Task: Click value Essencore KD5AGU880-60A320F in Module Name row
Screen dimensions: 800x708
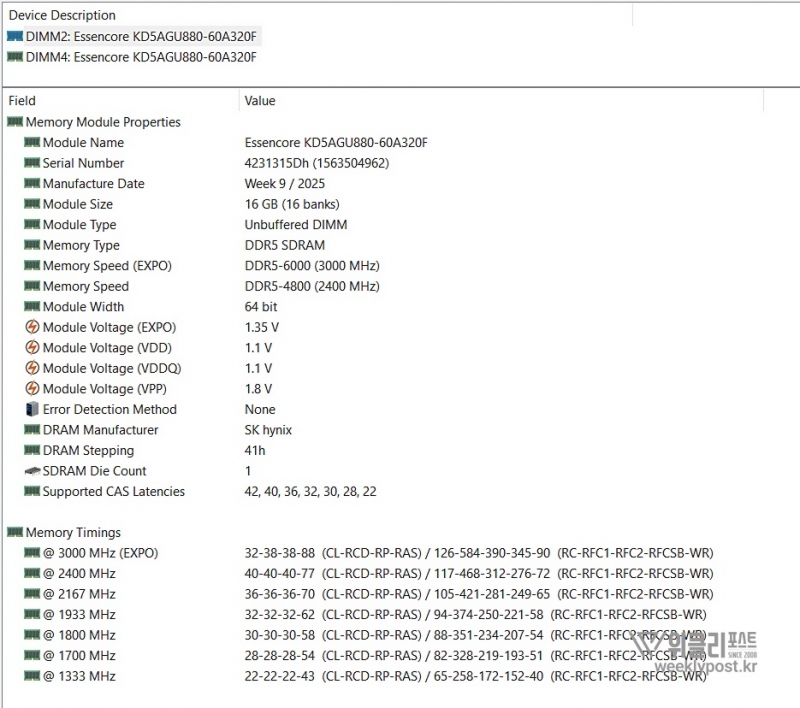Action: (336, 142)
